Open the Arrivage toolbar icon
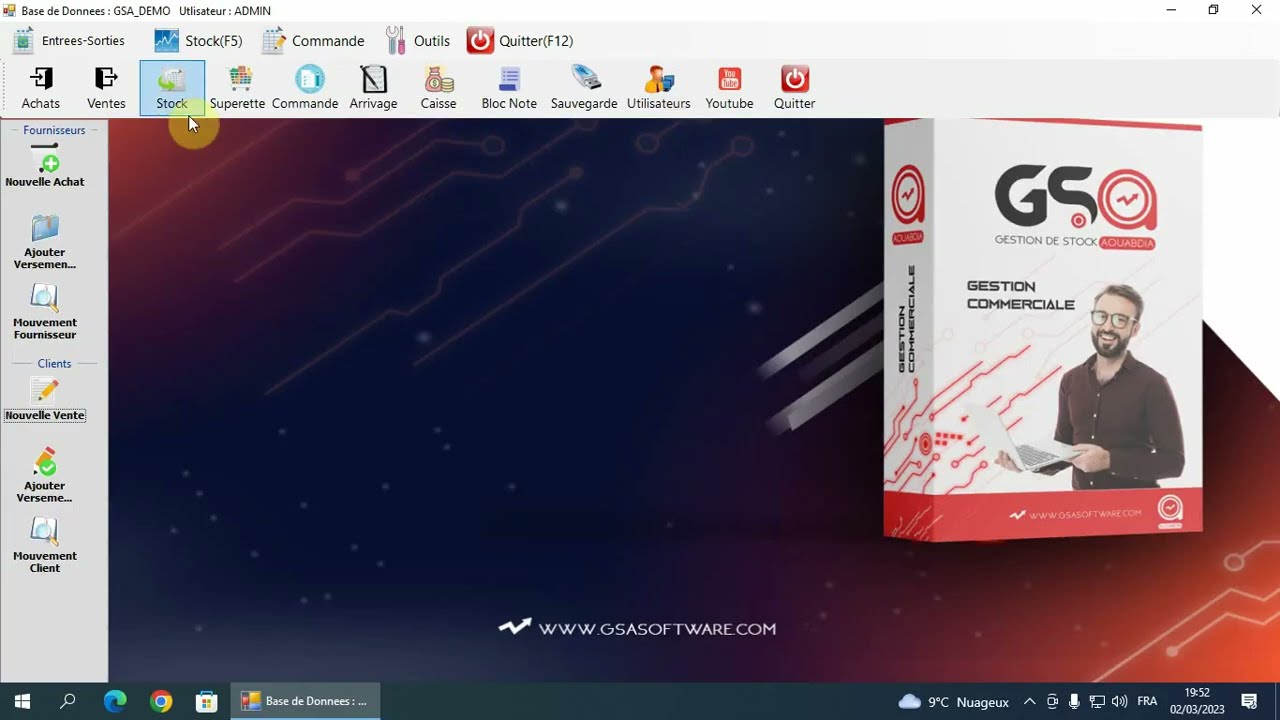Viewport: 1280px width, 720px height. tap(373, 88)
